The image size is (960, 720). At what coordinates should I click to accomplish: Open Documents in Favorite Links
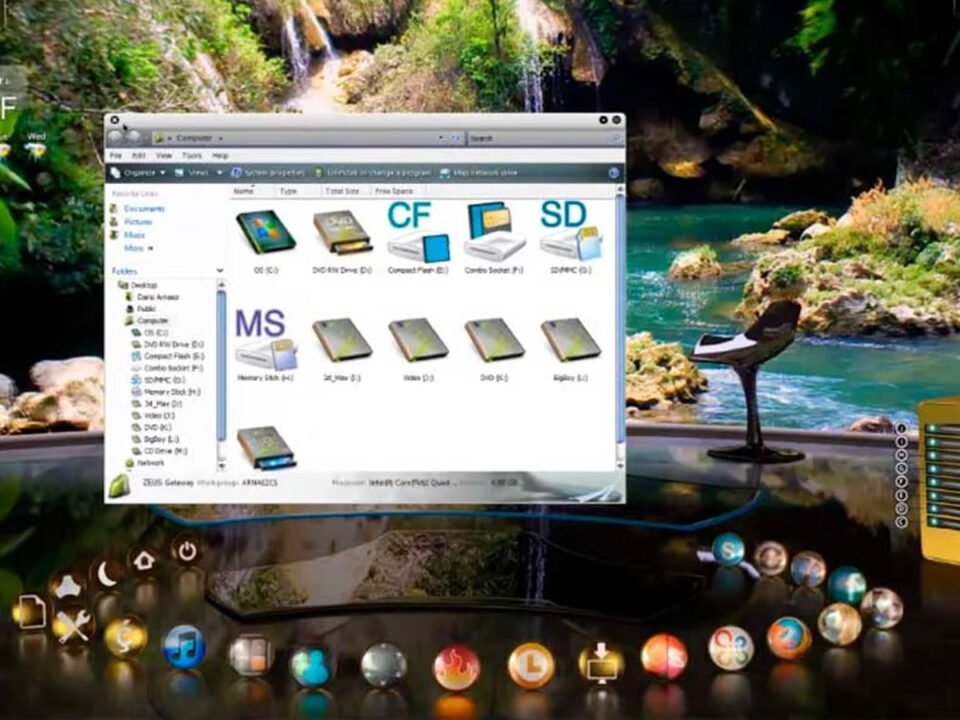pyautogui.click(x=144, y=209)
